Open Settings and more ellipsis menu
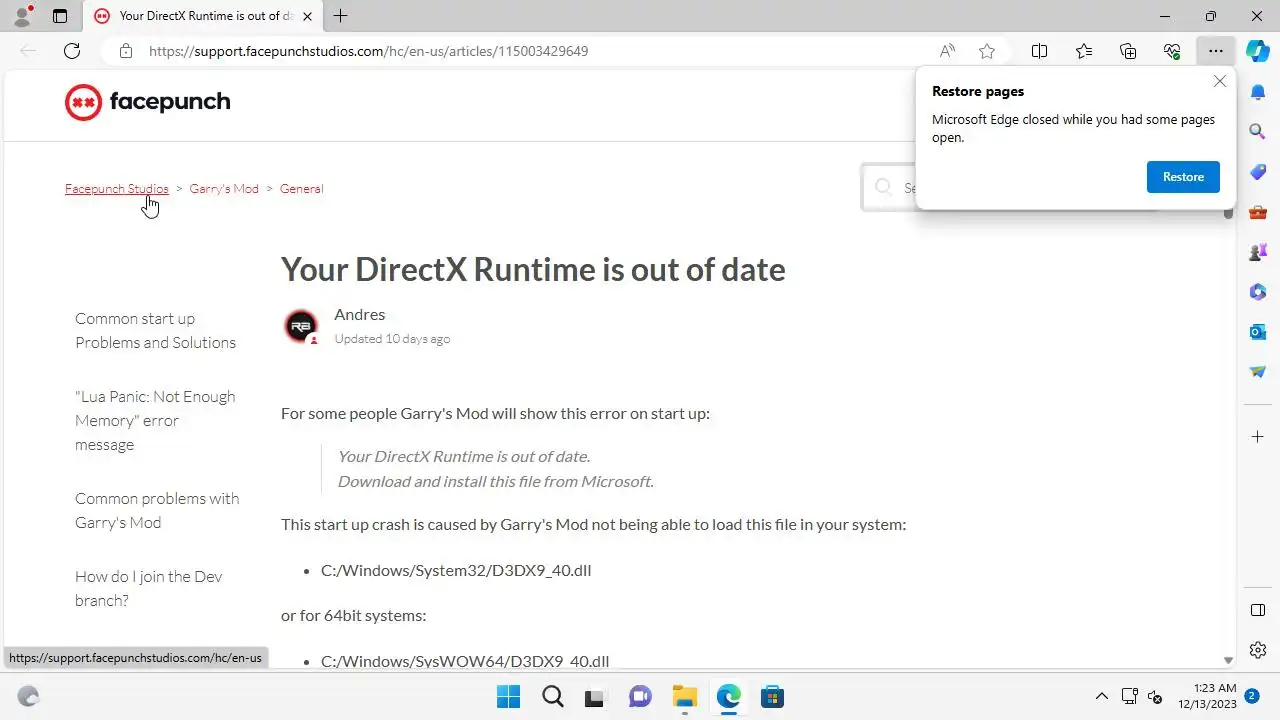Image resolution: width=1280 pixels, height=720 pixels. pos(1215,51)
